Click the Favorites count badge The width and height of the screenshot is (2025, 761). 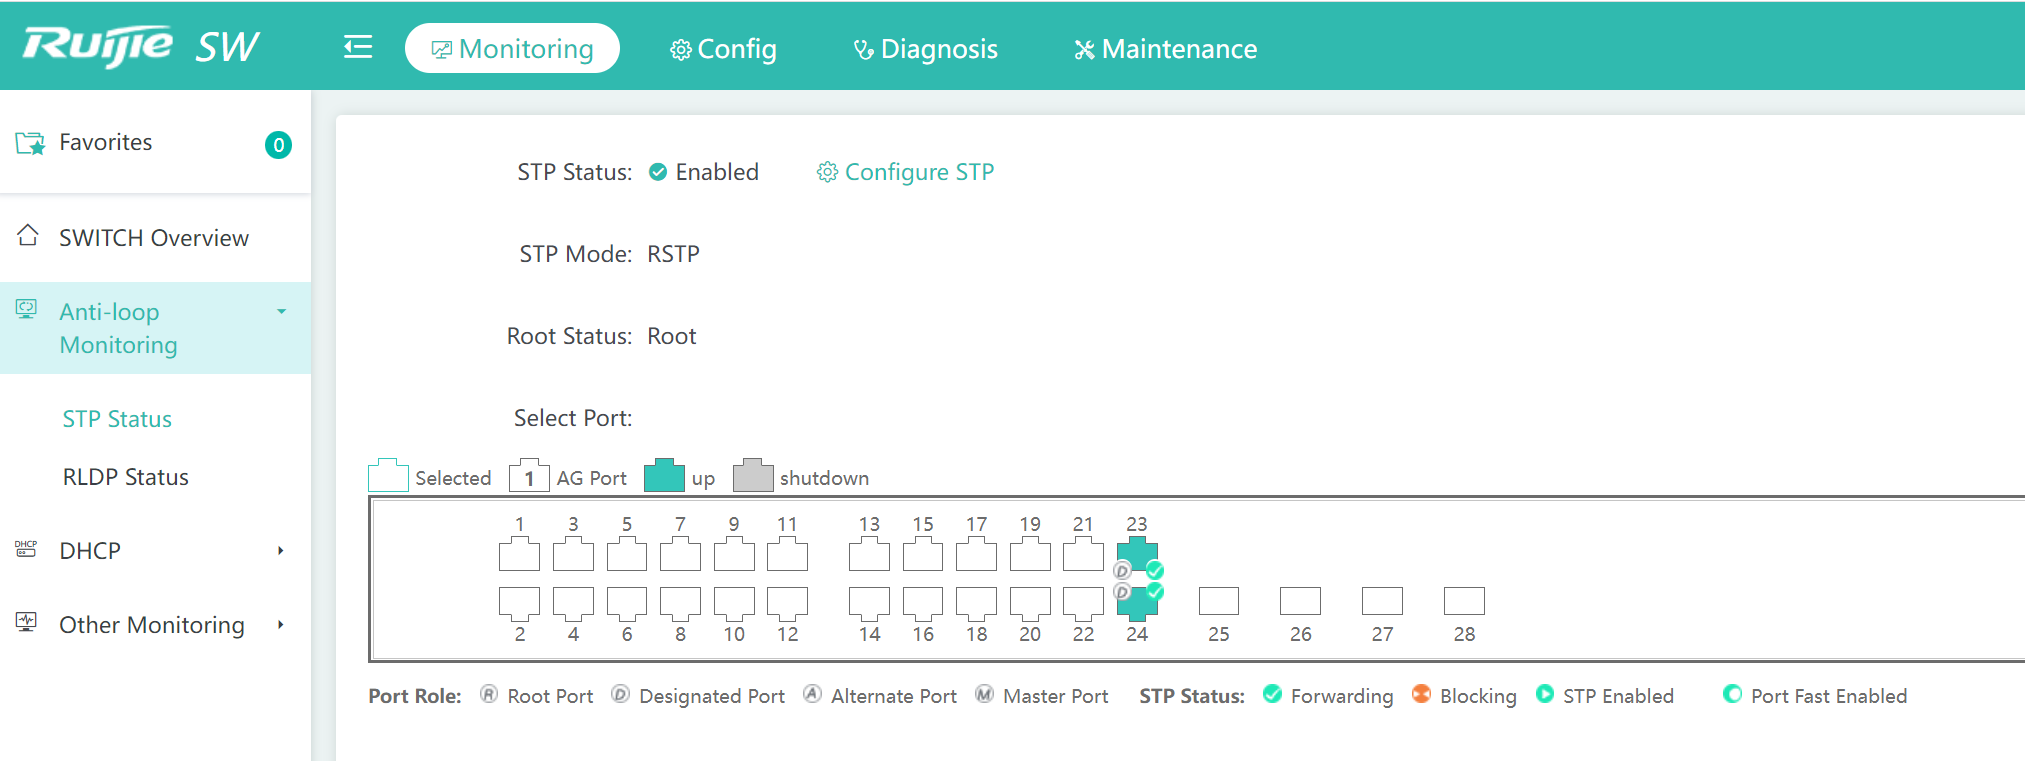[x=278, y=145]
